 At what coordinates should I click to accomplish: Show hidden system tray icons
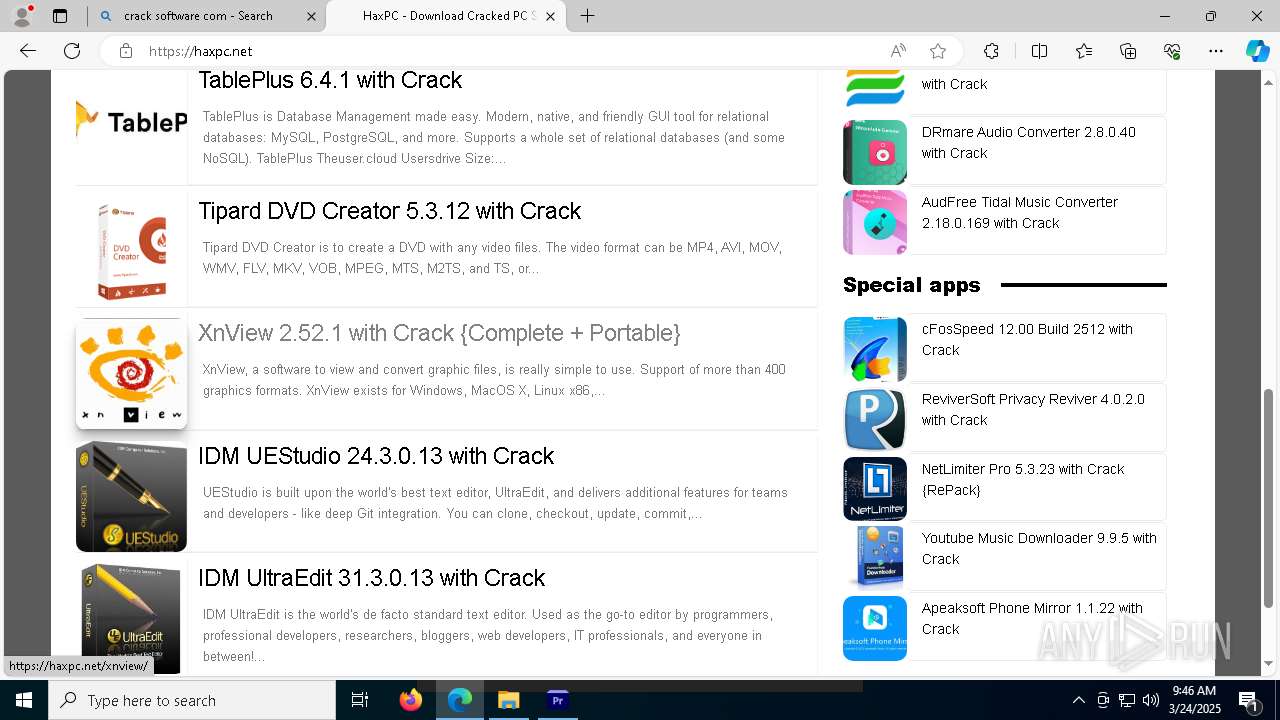[1078, 700]
